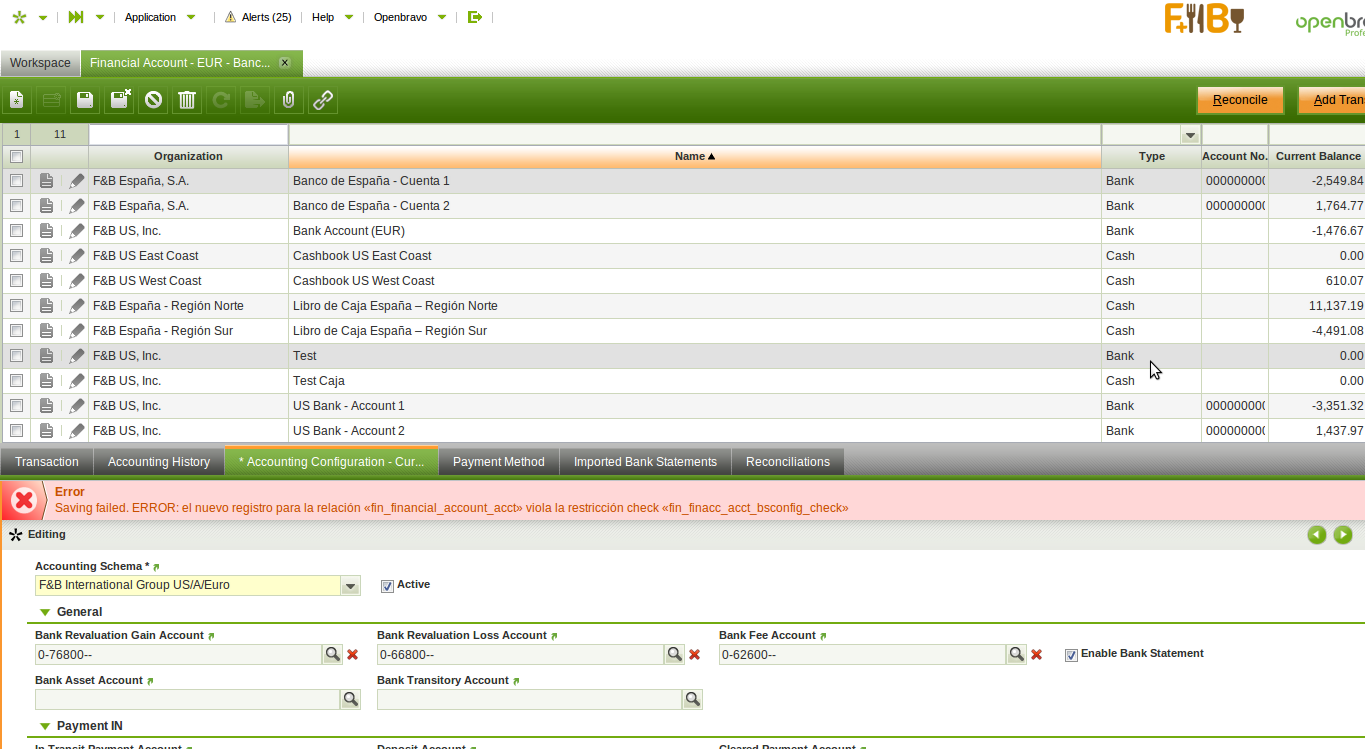Check the US Bank - Account 2 row checkbox
Viewport: 1365px width, 749px height.
coord(16,431)
